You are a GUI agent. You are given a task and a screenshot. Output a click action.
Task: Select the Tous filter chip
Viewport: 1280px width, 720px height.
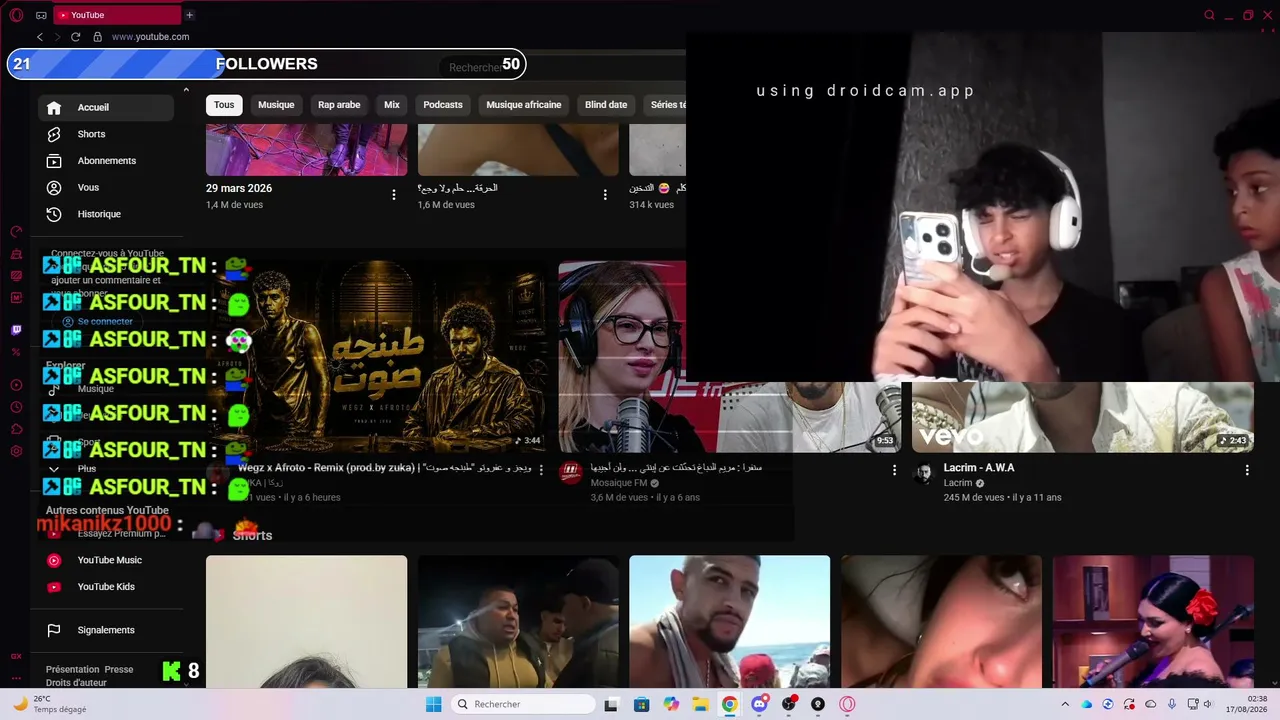(x=224, y=105)
